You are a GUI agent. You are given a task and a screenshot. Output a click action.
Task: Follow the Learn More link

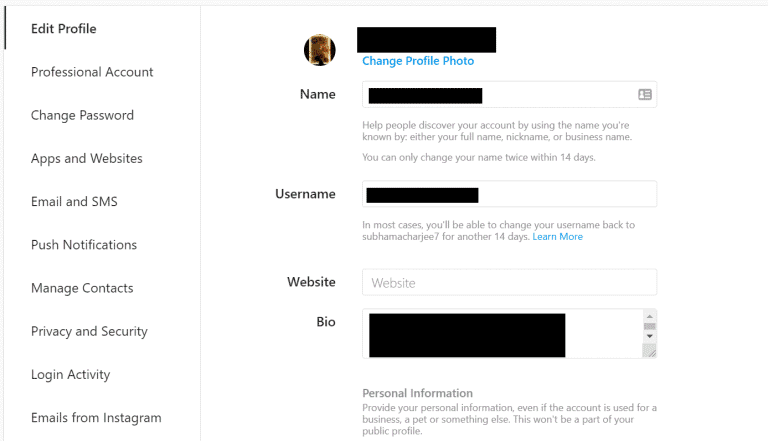pos(557,237)
